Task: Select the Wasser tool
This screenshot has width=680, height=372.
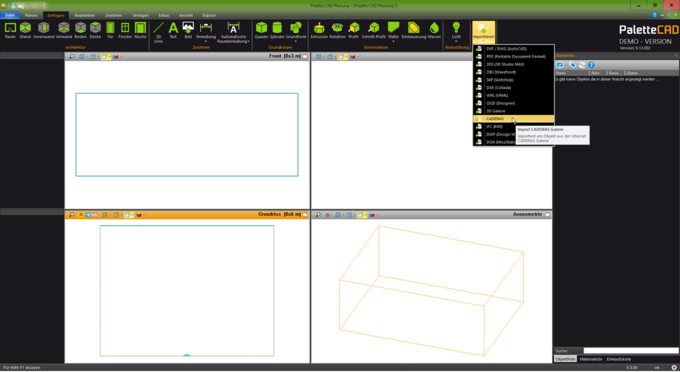Action: [434, 30]
